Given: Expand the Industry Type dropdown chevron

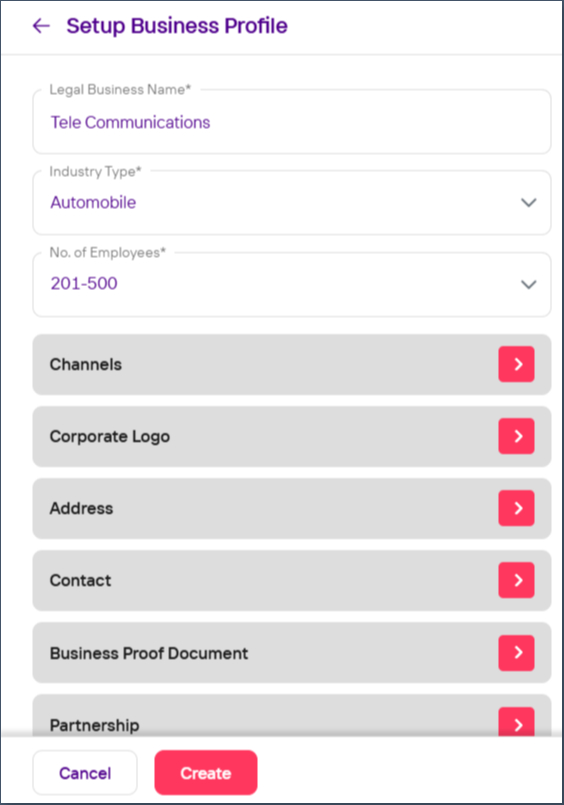Looking at the screenshot, I should tap(529, 202).
